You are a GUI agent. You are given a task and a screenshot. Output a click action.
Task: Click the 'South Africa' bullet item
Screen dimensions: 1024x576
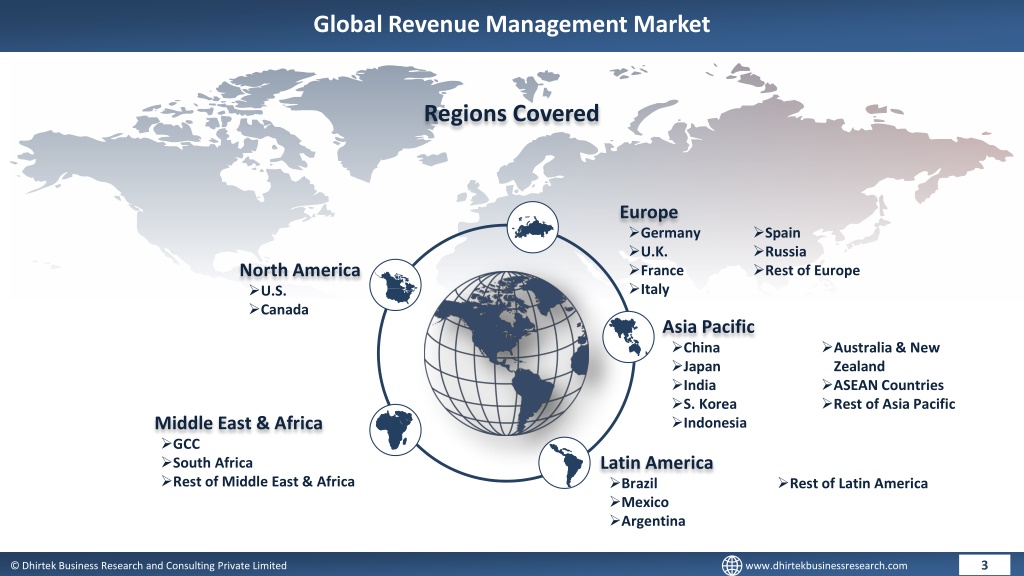coord(207,463)
